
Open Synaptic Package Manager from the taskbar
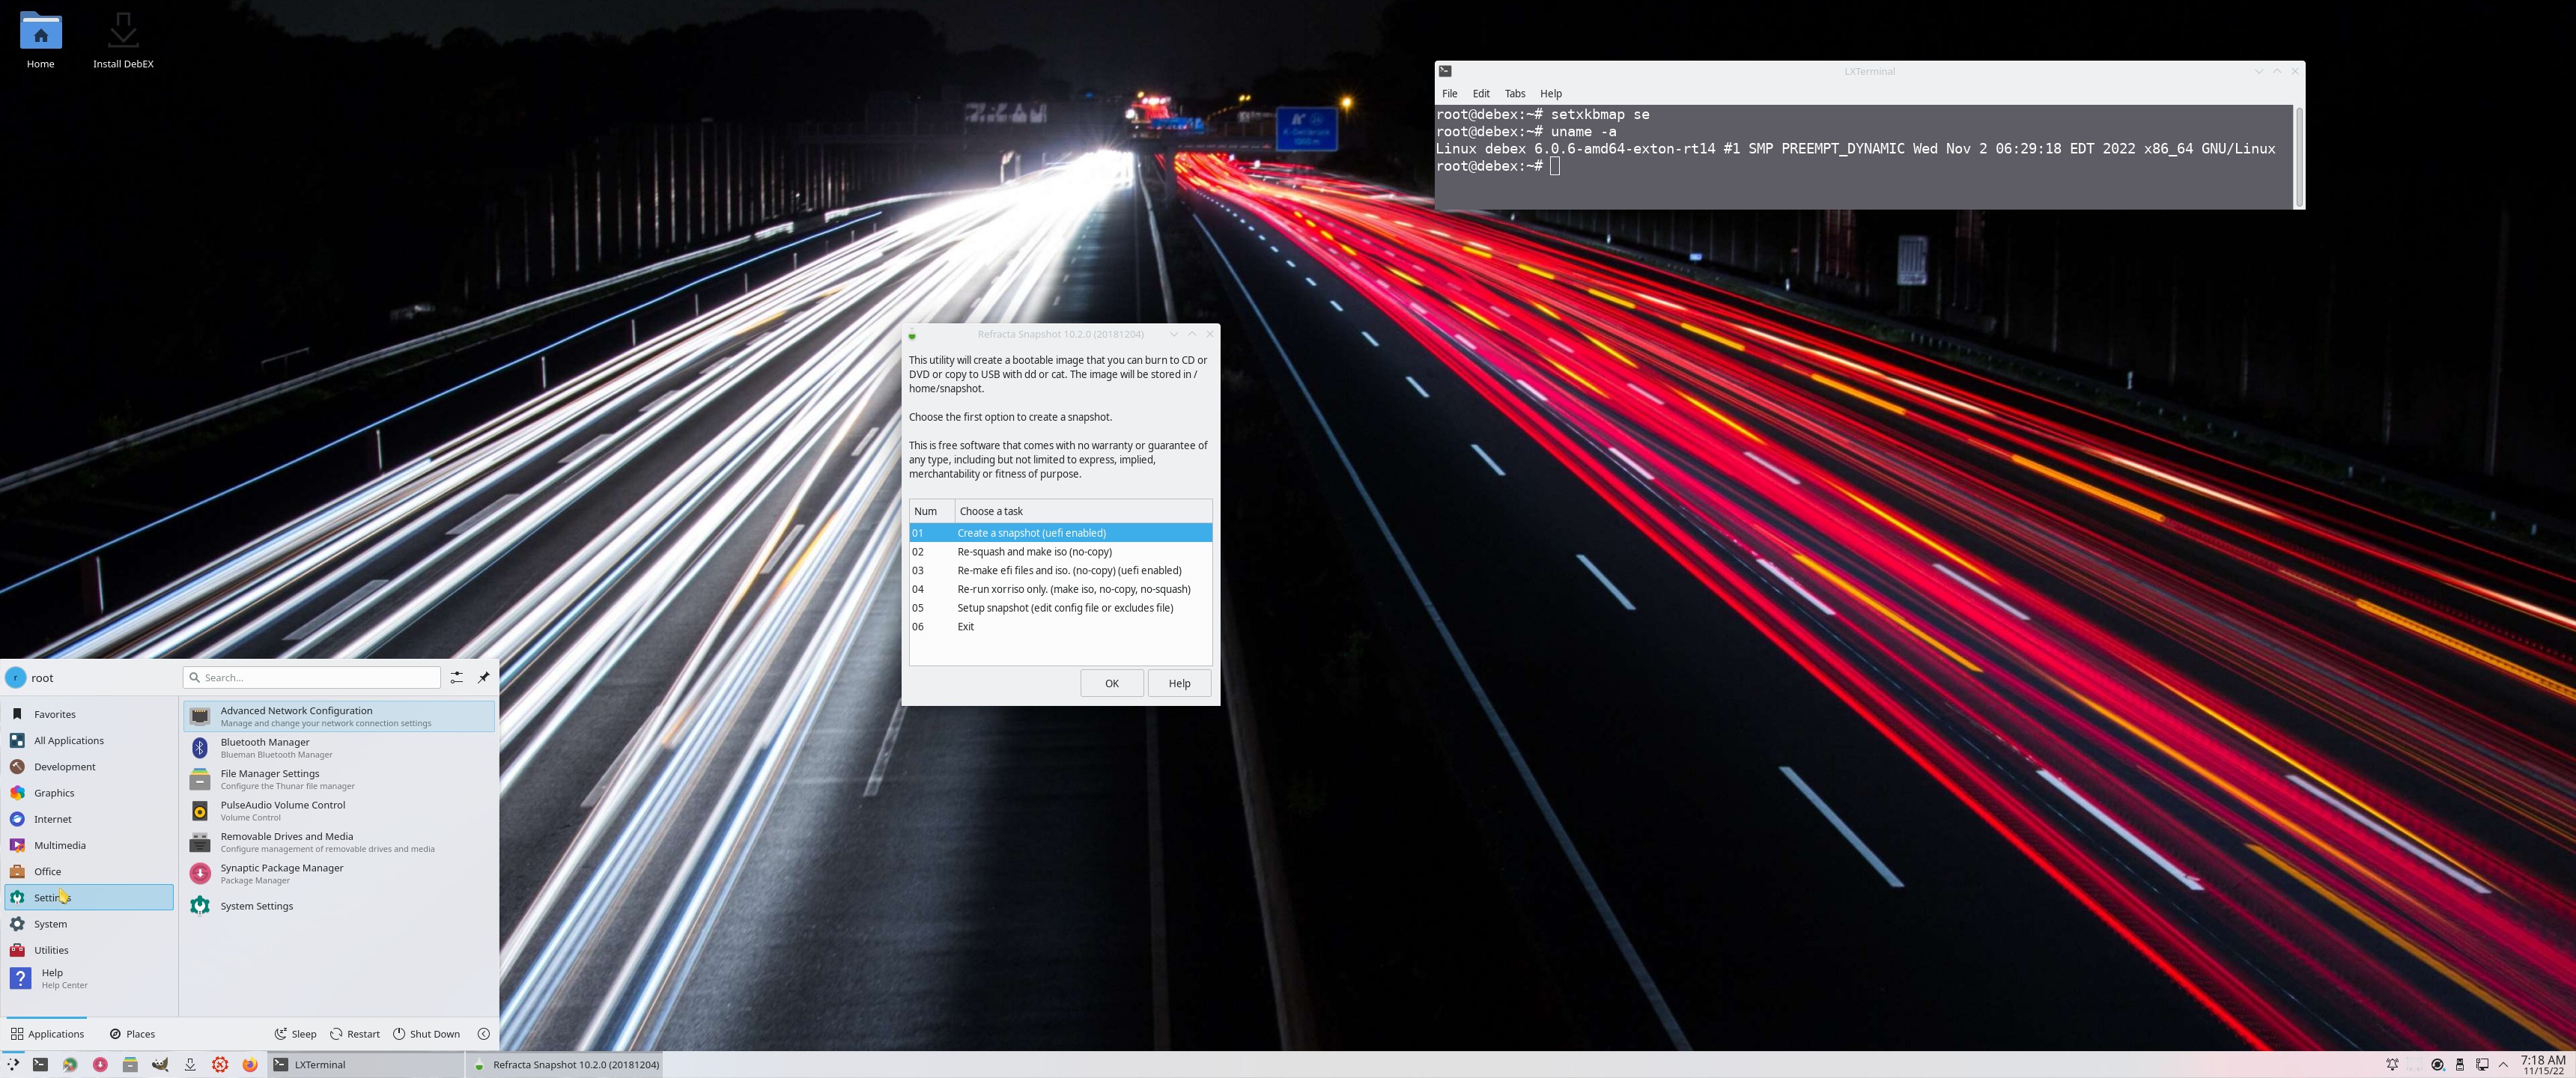(100, 1065)
